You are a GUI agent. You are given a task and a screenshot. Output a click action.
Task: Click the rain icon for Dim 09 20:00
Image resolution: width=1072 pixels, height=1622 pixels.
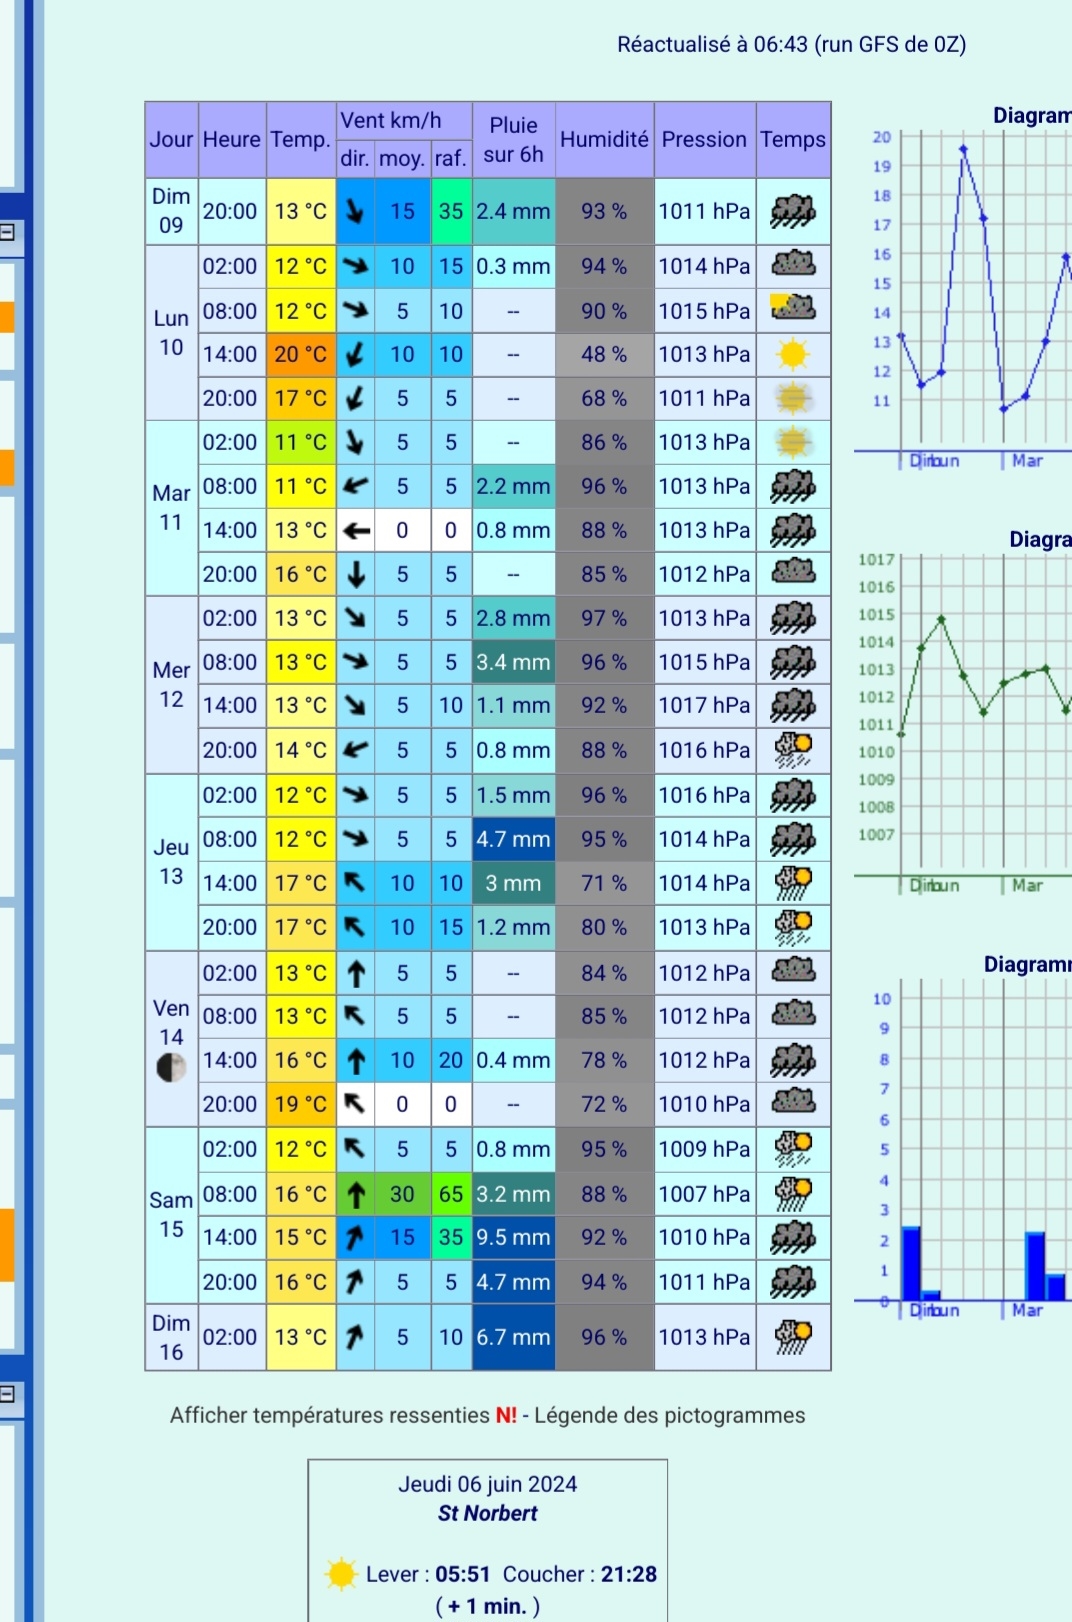(x=793, y=211)
